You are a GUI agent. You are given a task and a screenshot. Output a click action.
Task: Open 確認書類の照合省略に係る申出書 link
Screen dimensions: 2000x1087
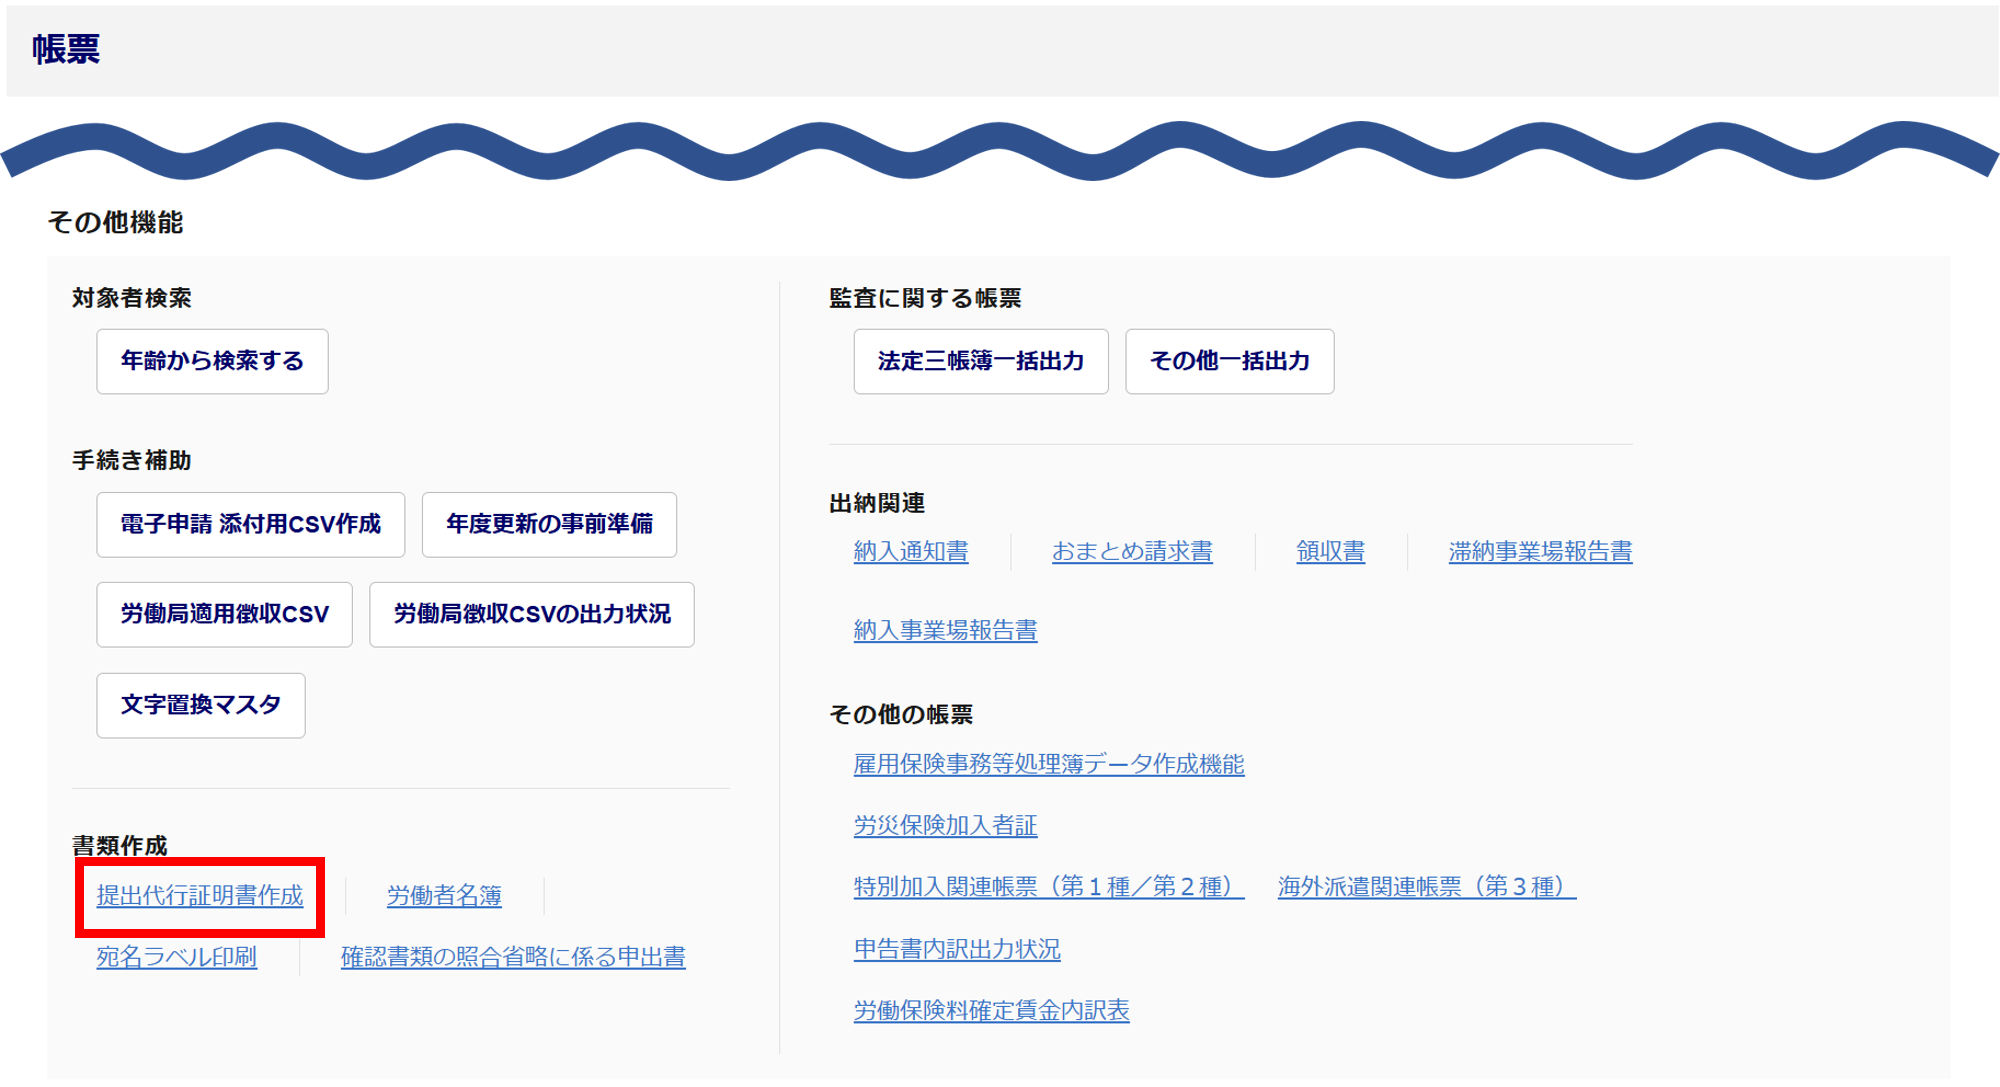513,957
